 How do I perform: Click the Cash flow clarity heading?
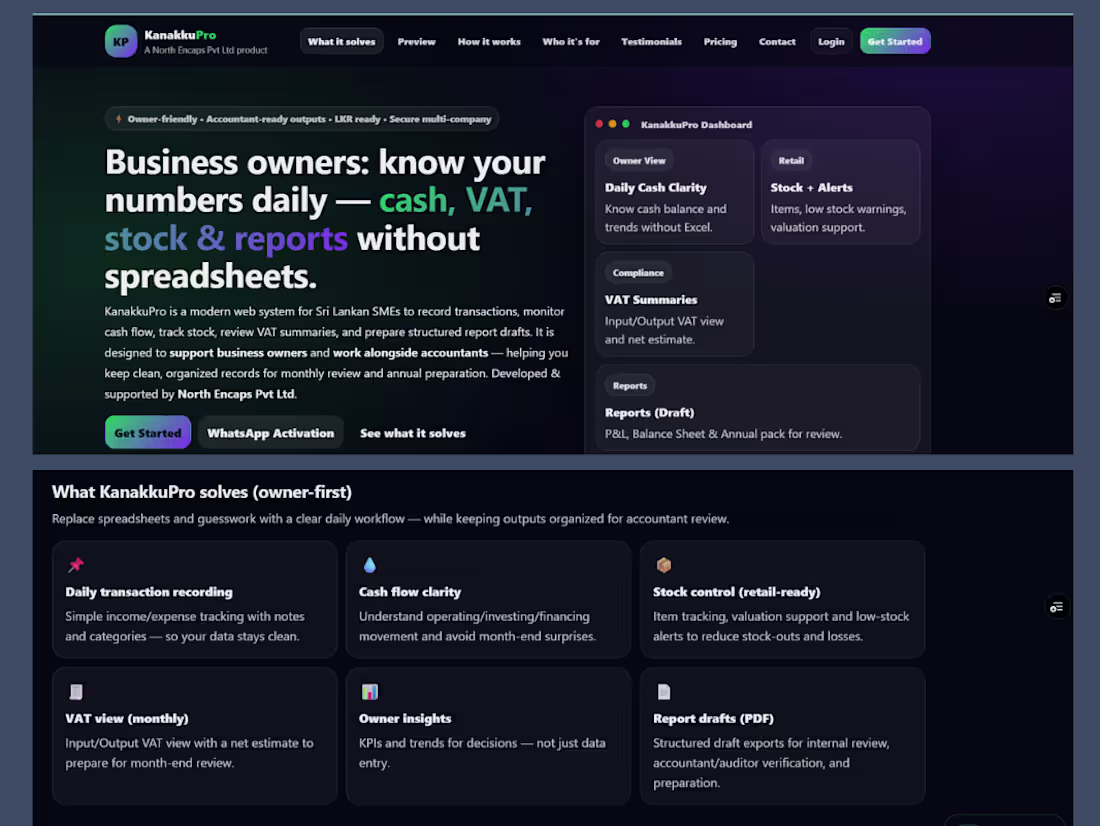pyautogui.click(x=410, y=592)
